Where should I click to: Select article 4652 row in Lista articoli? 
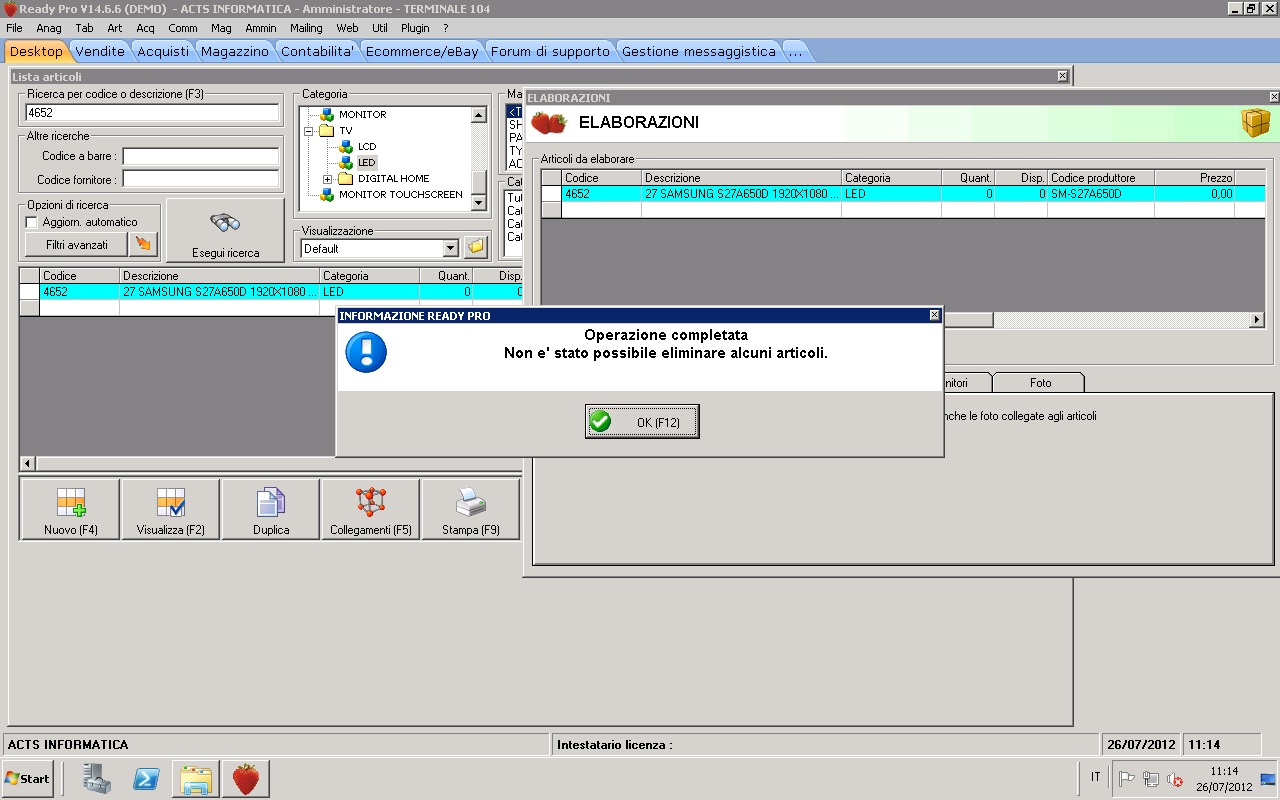(271, 292)
